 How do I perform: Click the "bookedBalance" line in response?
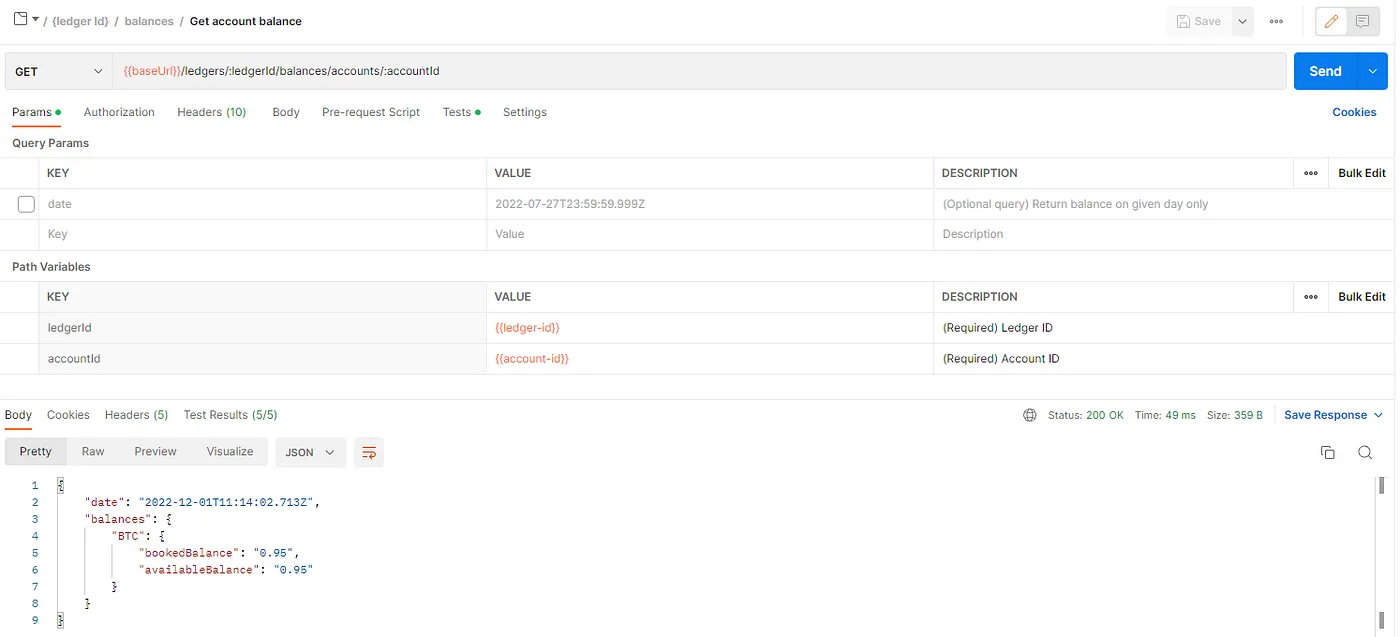point(219,552)
